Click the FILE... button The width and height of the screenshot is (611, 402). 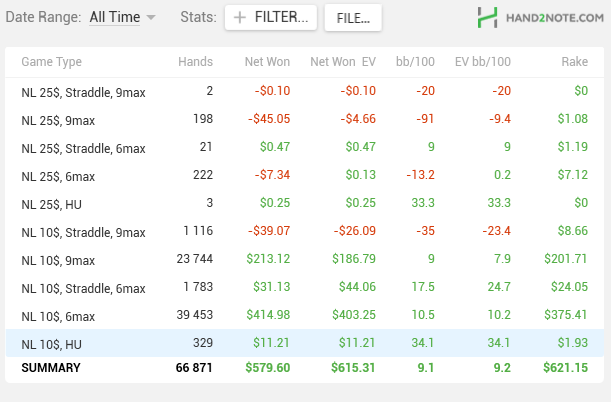point(354,17)
